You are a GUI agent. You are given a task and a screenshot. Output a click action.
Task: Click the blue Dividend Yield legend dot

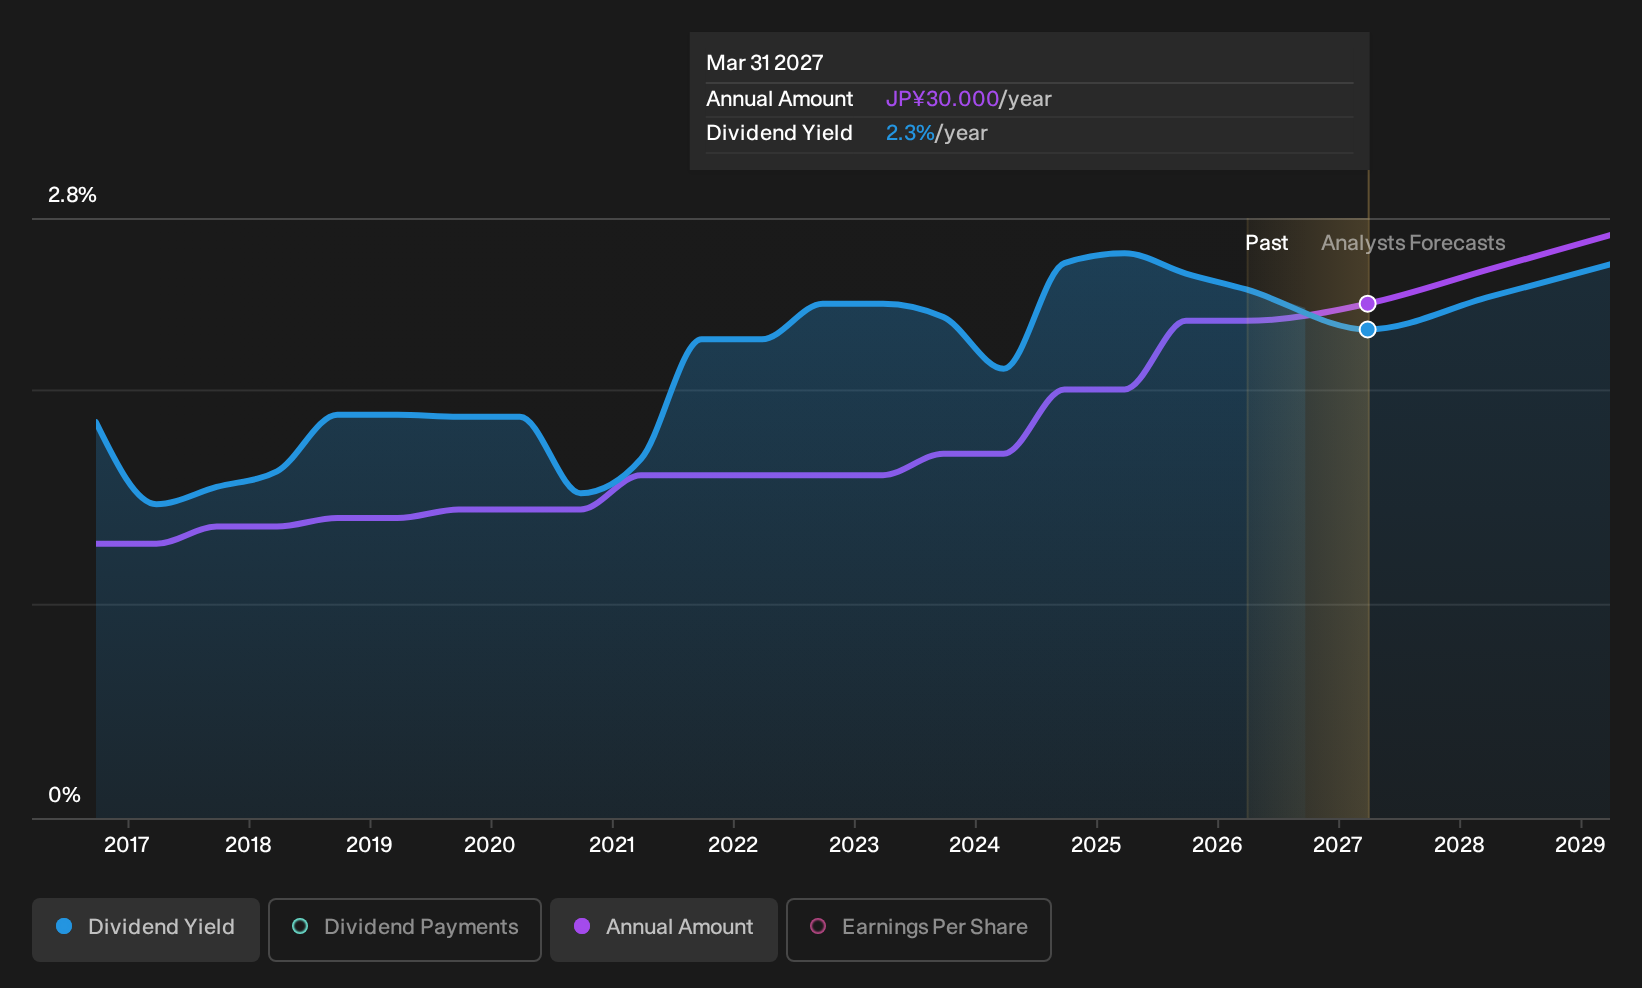coord(64,926)
